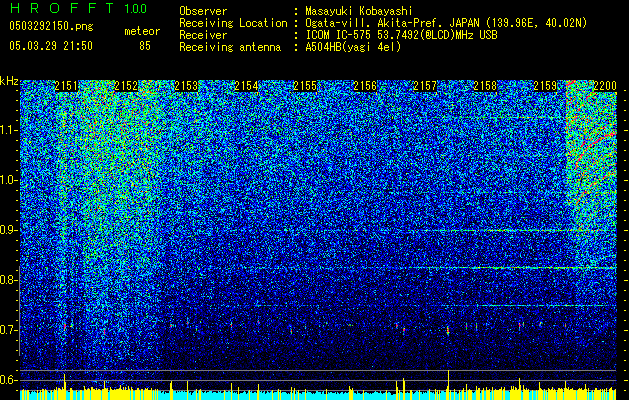
Task: Click the Receiving Location label
Action: click(233, 23)
